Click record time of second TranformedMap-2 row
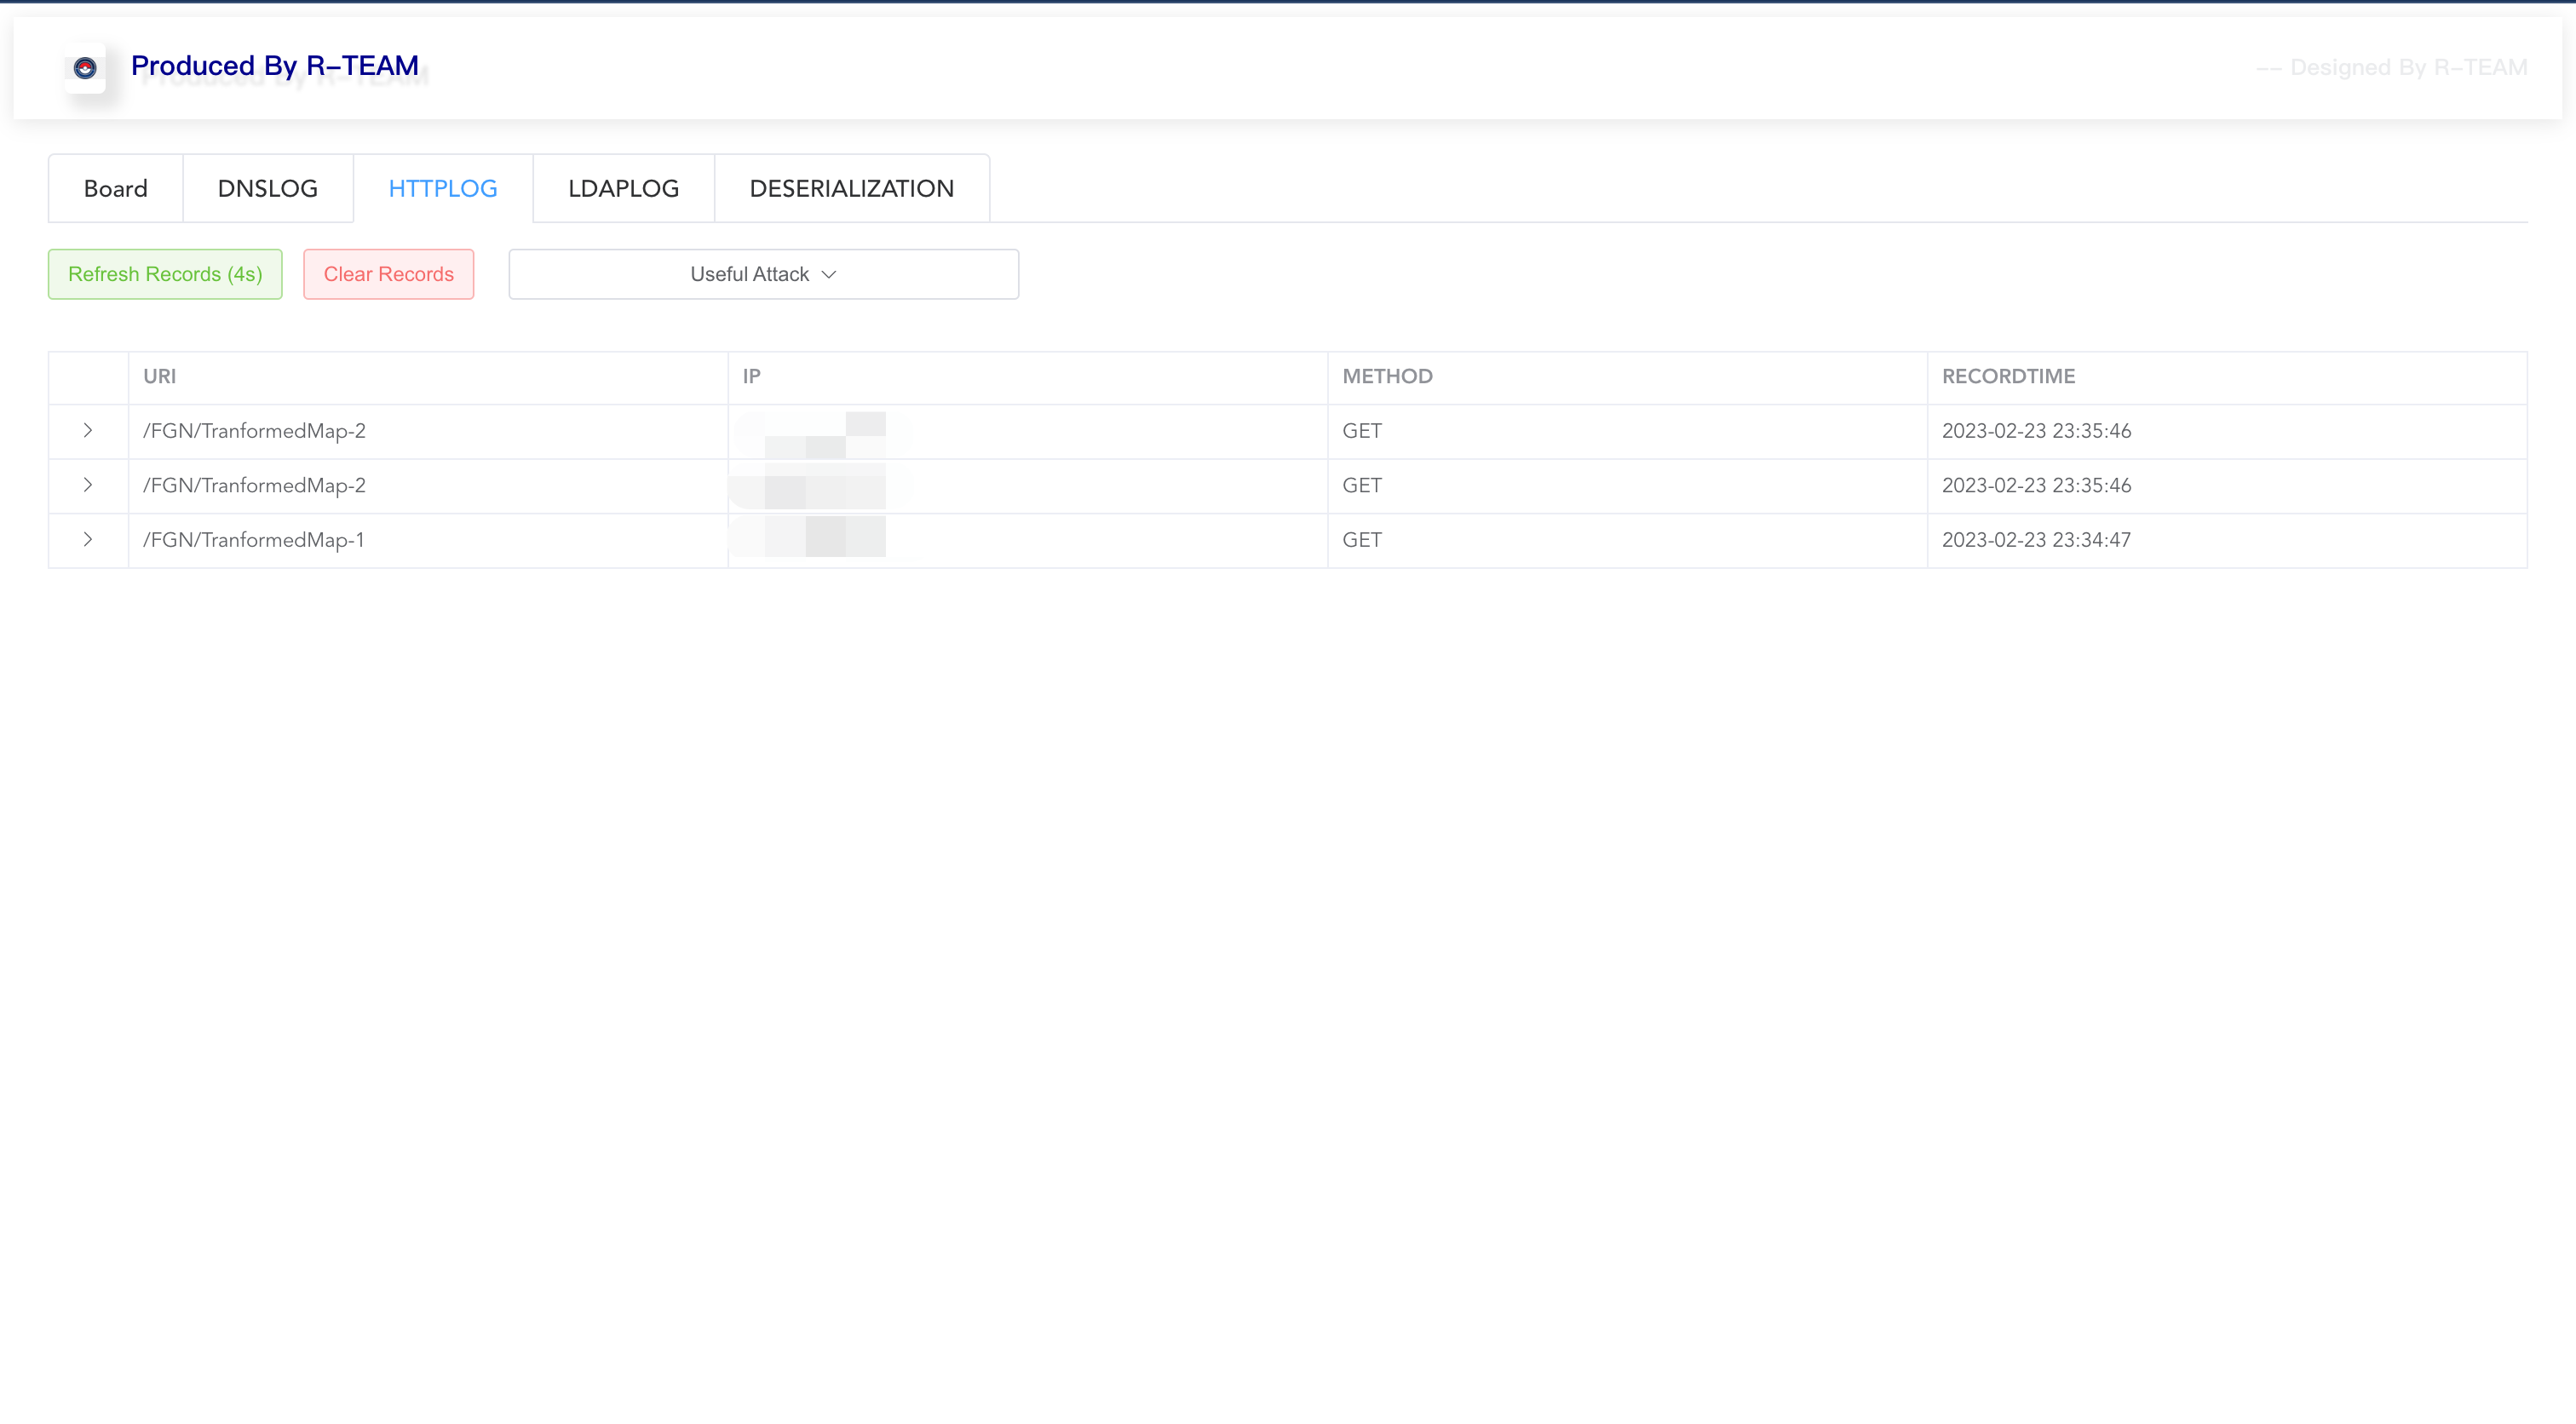This screenshot has width=2576, height=1424. pyautogui.click(x=2037, y=485)
